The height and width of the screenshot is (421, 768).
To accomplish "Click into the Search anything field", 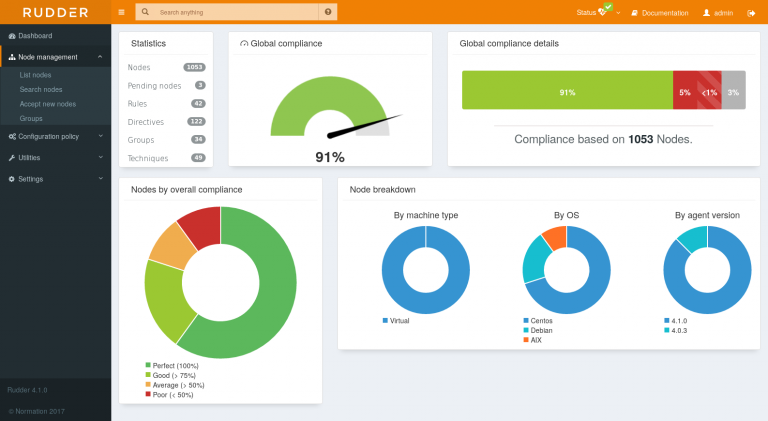I will (x=236, y=12).
